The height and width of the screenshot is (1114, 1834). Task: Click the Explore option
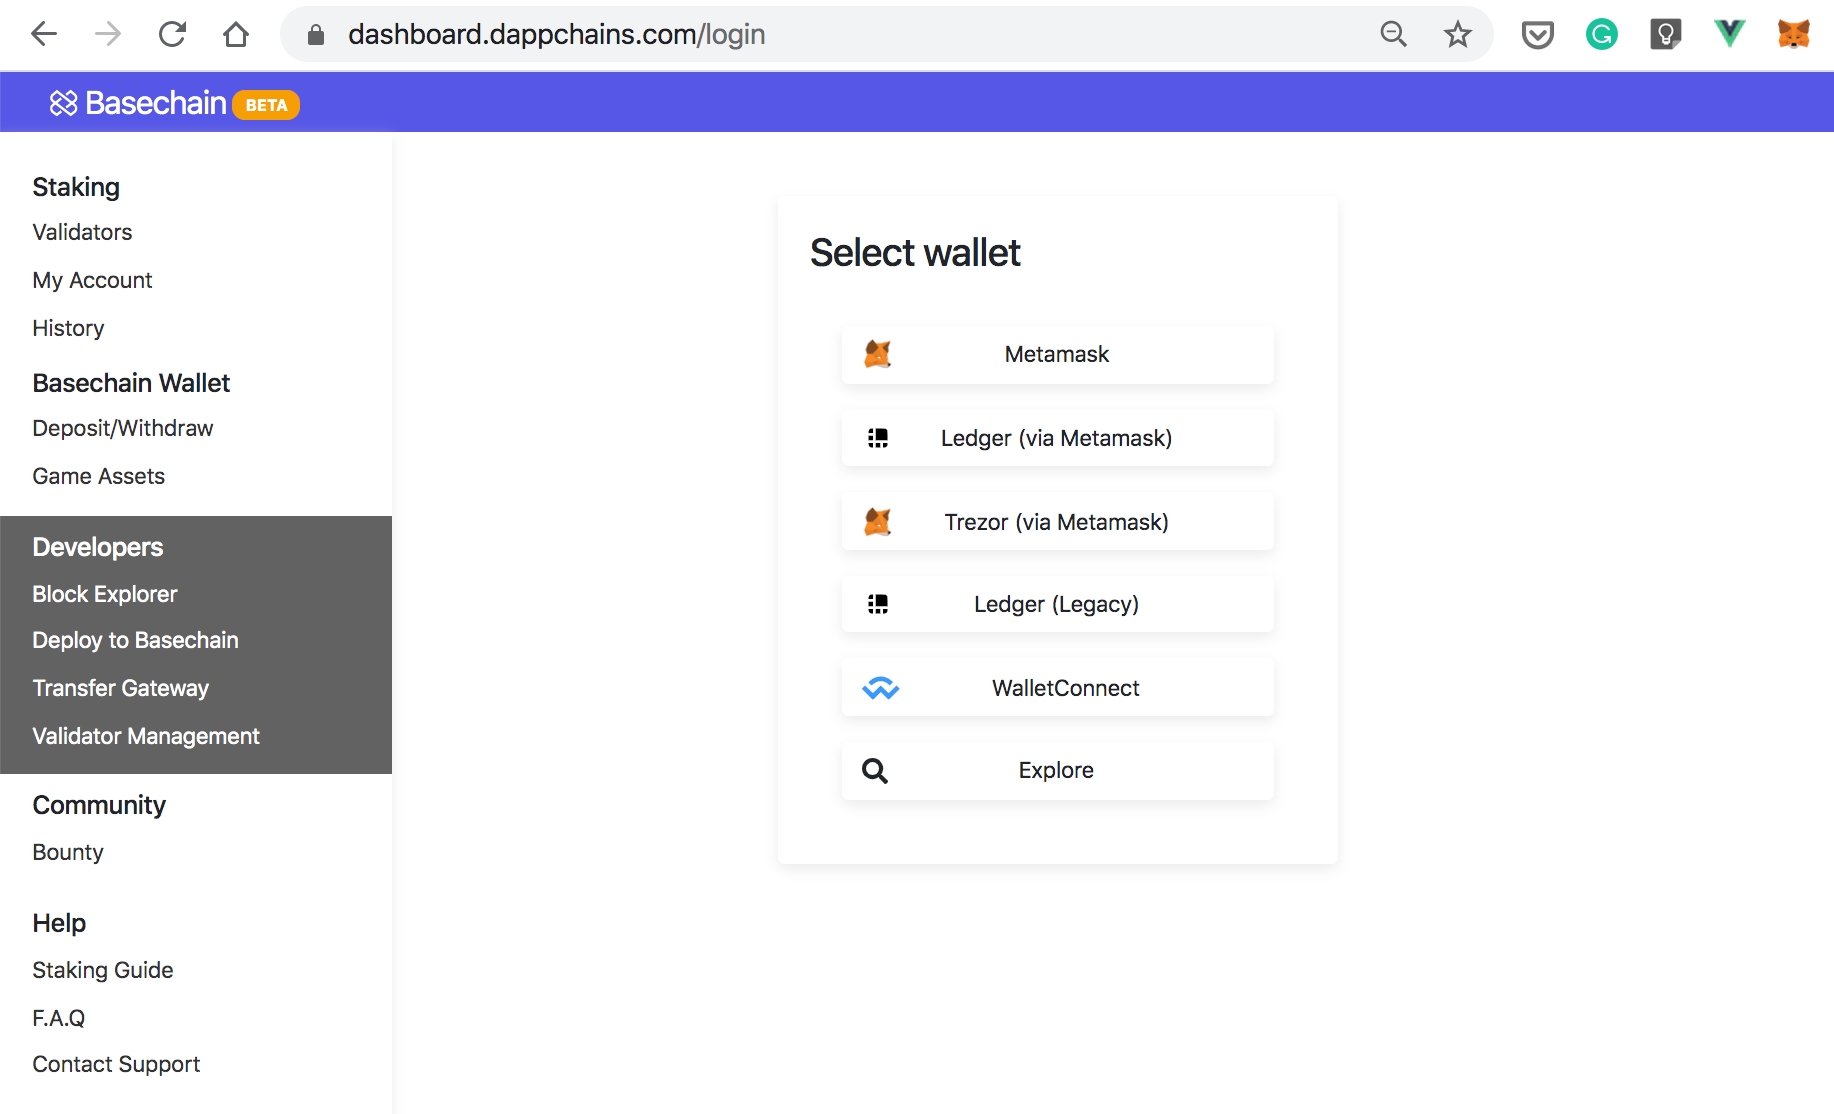1057,770
